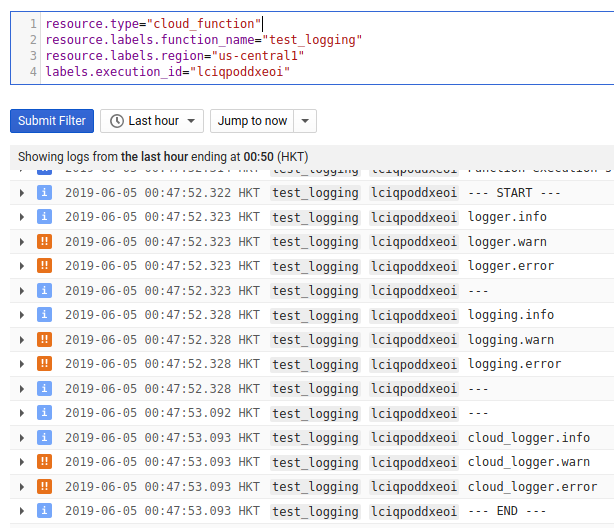Click the '--- END ---' message text

(x=507, y=511)
